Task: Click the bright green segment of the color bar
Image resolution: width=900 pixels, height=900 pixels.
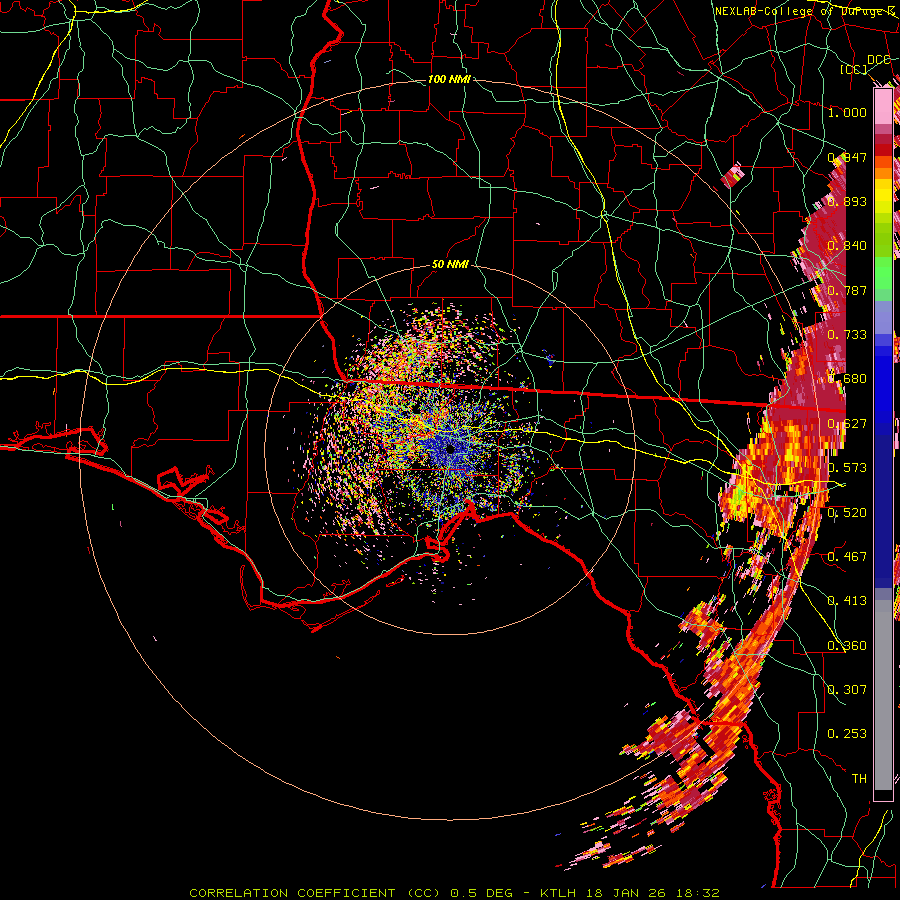Action: pos(883,273)
